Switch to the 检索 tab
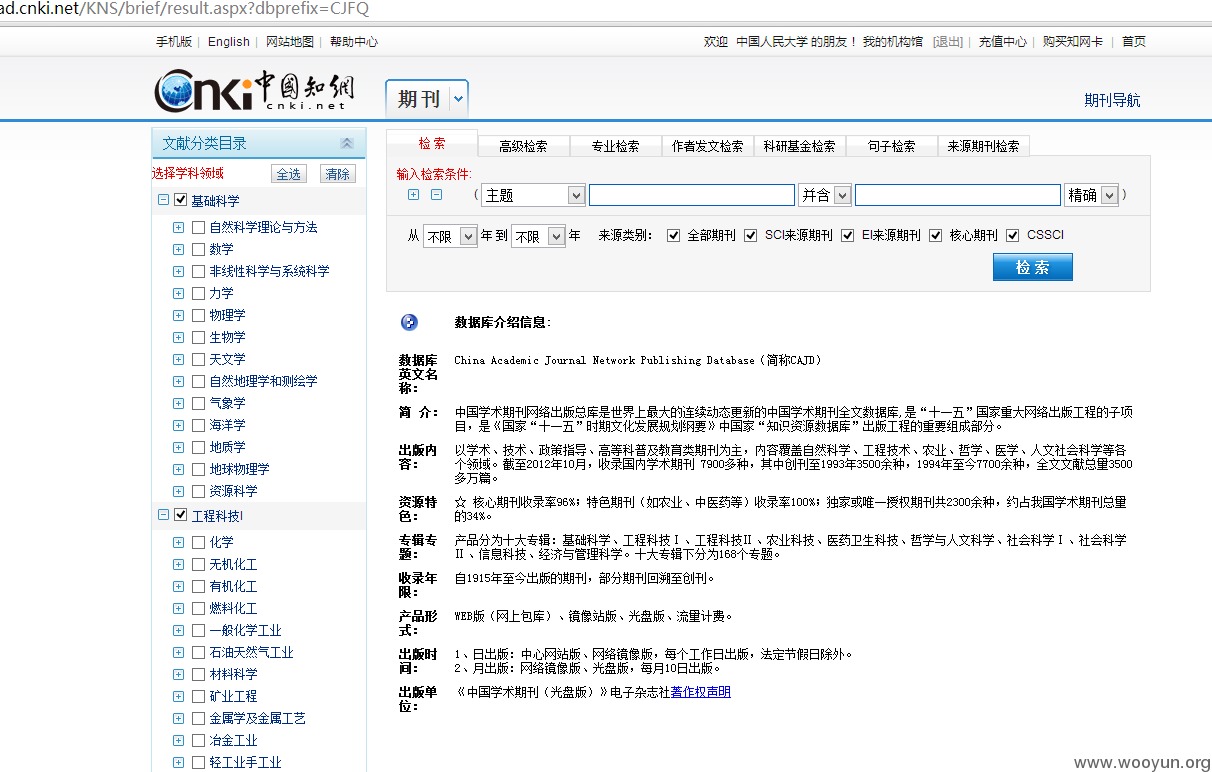Image resolution: width=1212 pixels, height=772 pixels. (432, 143)
